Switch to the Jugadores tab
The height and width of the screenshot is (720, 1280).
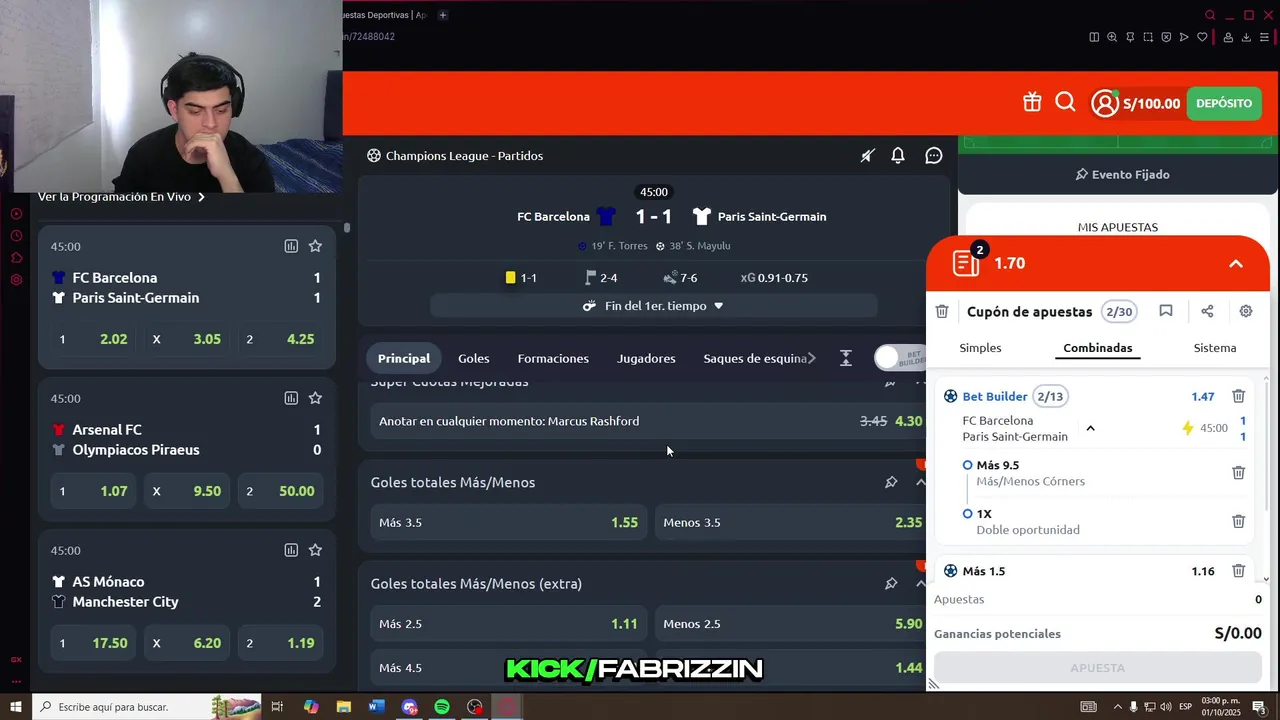tap(646, 358)
